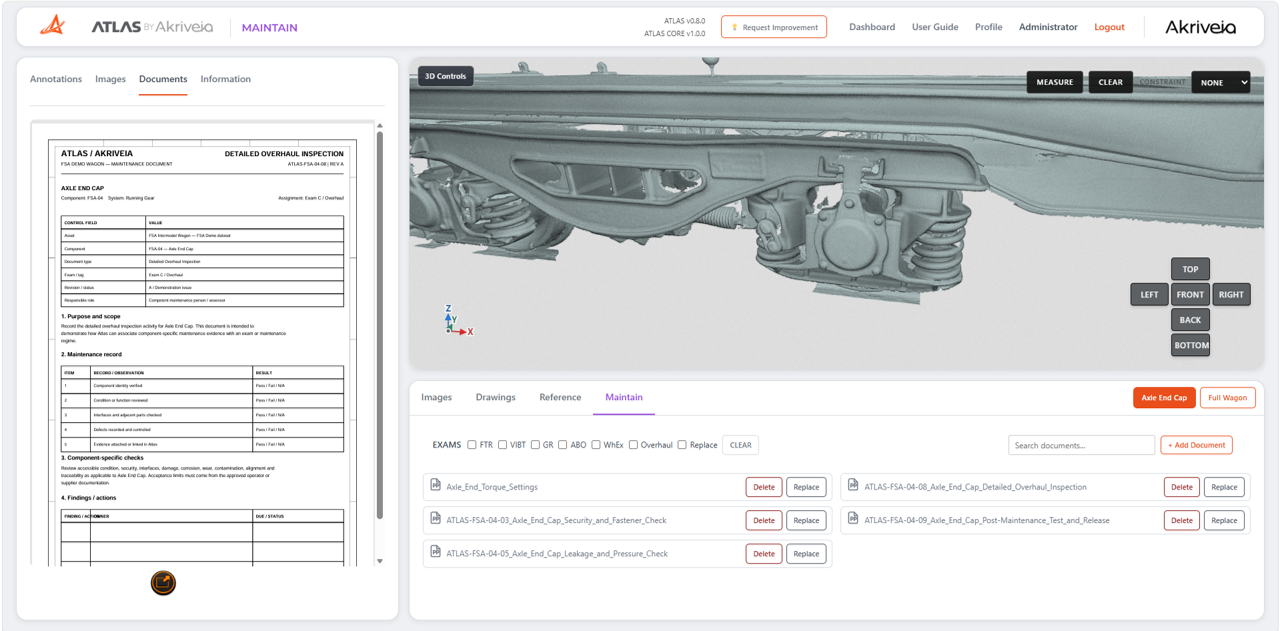1280x631 pixels.
Task: Click the document preview vertical scrollbar
Action: tap(379, 326)
